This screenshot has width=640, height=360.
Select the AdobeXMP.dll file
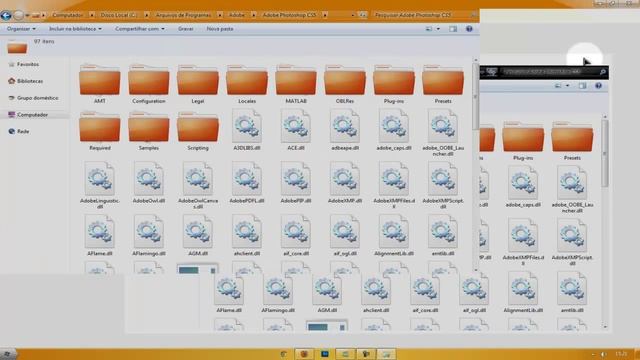coord(345,183)
